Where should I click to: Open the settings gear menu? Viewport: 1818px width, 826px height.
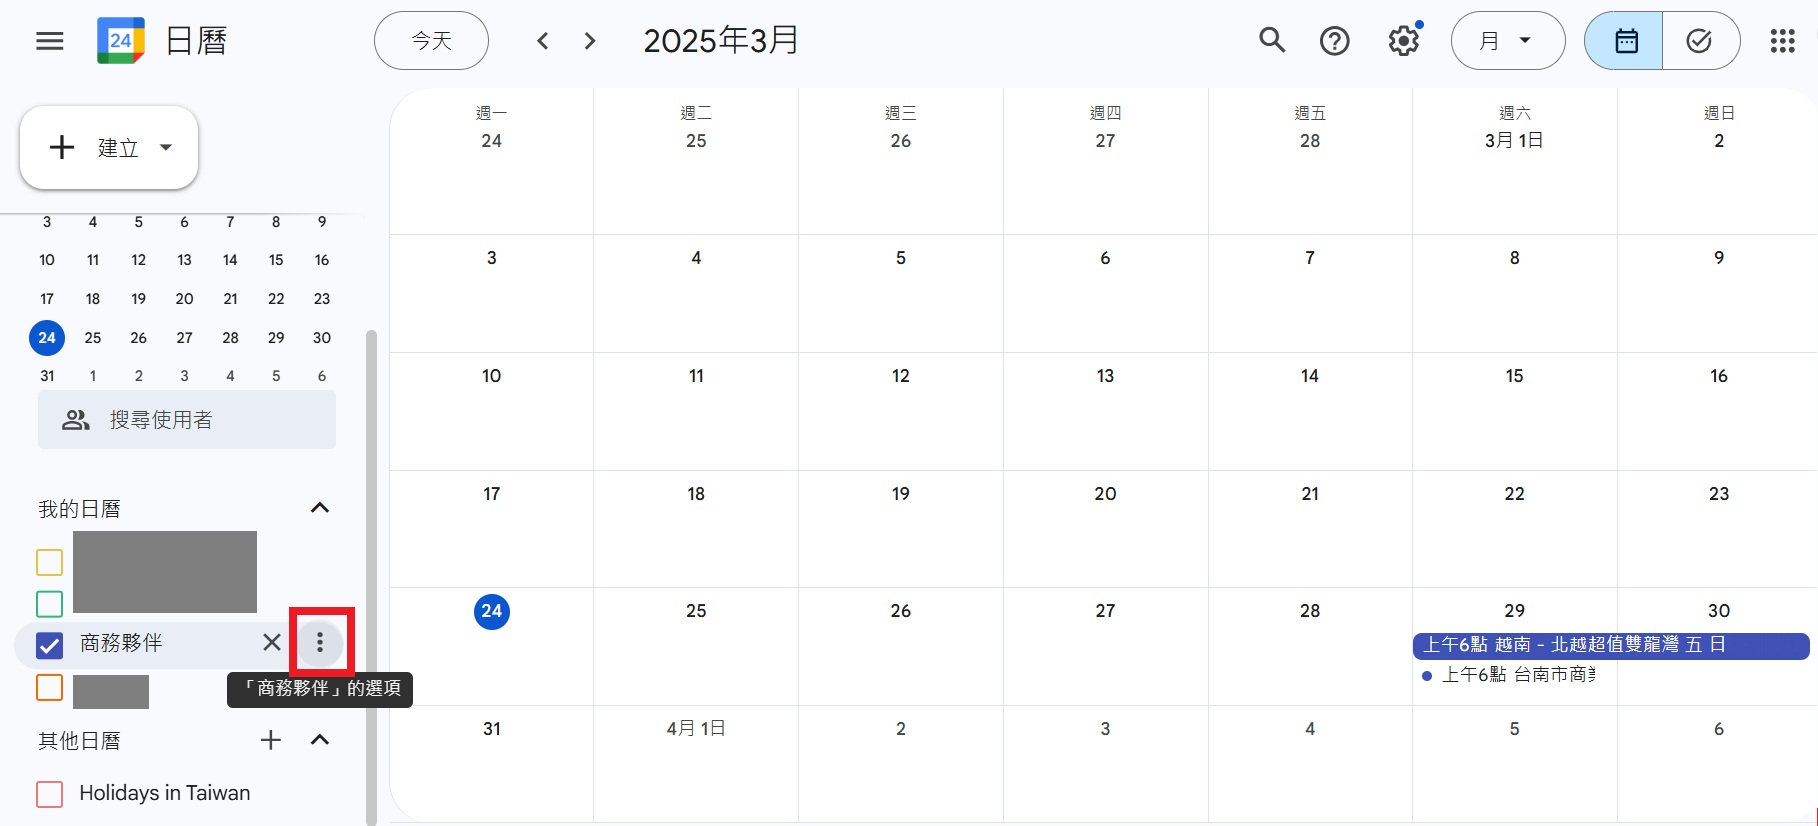(1403, 41)
